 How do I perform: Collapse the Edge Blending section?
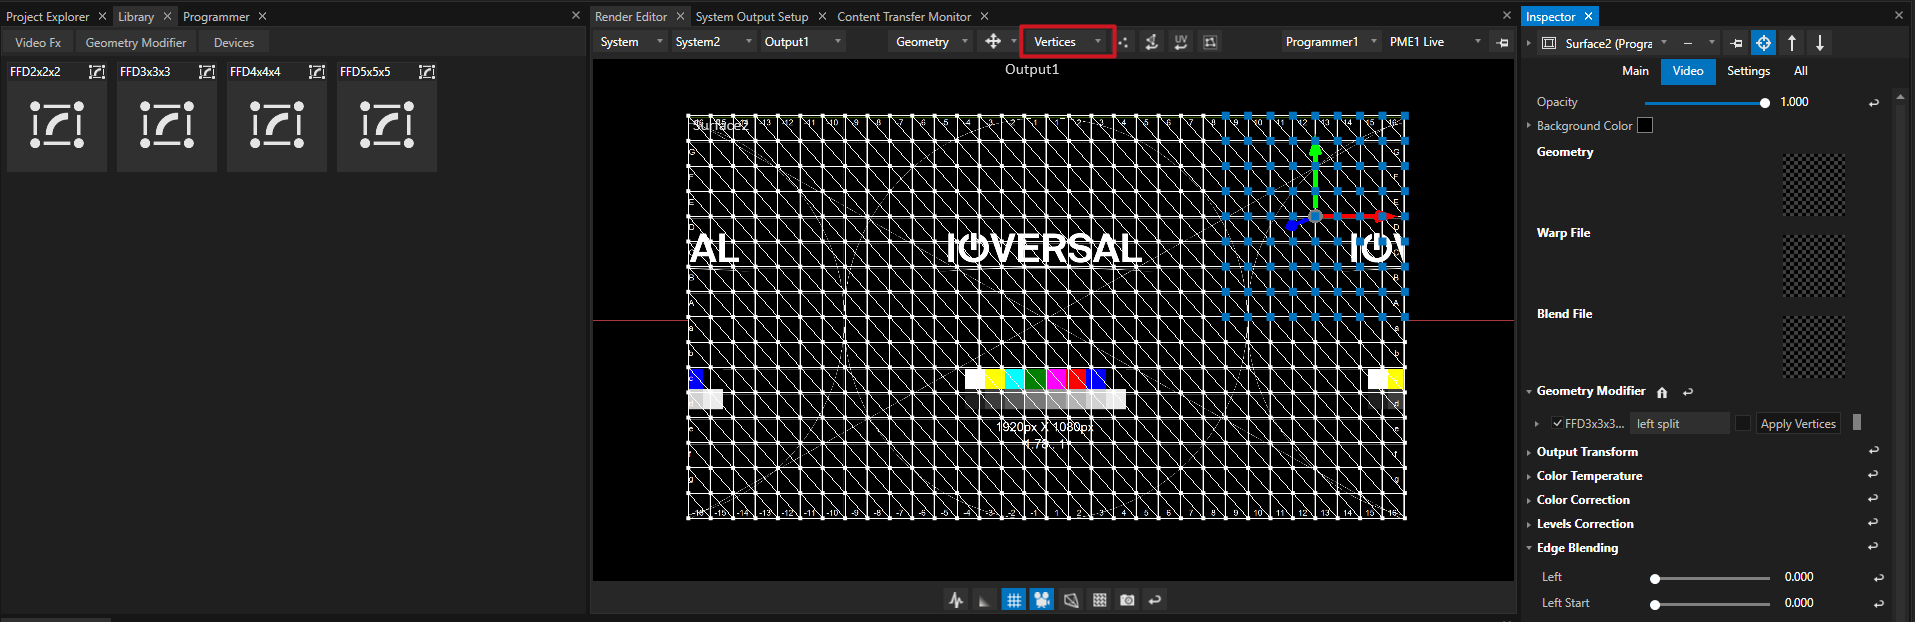[x=1529, y=548]
